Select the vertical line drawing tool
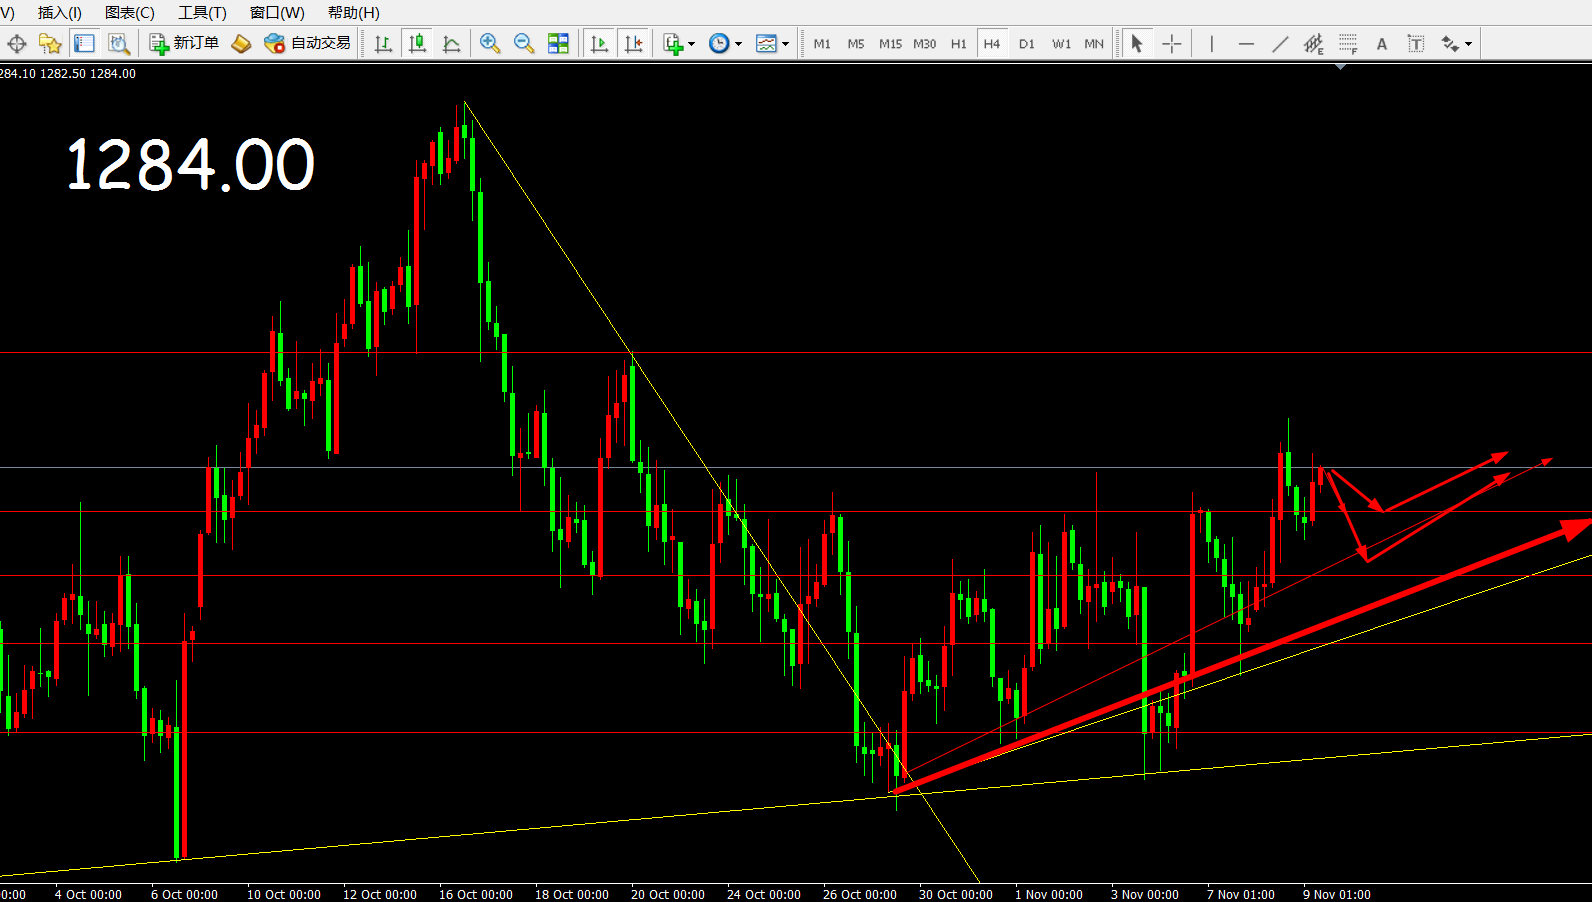The height and width of the screenshot is (902, 1592). 1212,43
